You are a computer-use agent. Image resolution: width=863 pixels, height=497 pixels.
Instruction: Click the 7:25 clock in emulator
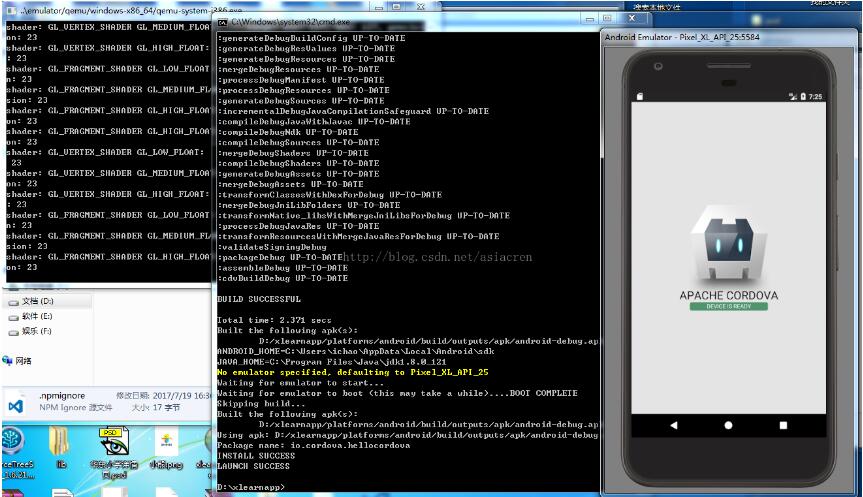[815, 96]
